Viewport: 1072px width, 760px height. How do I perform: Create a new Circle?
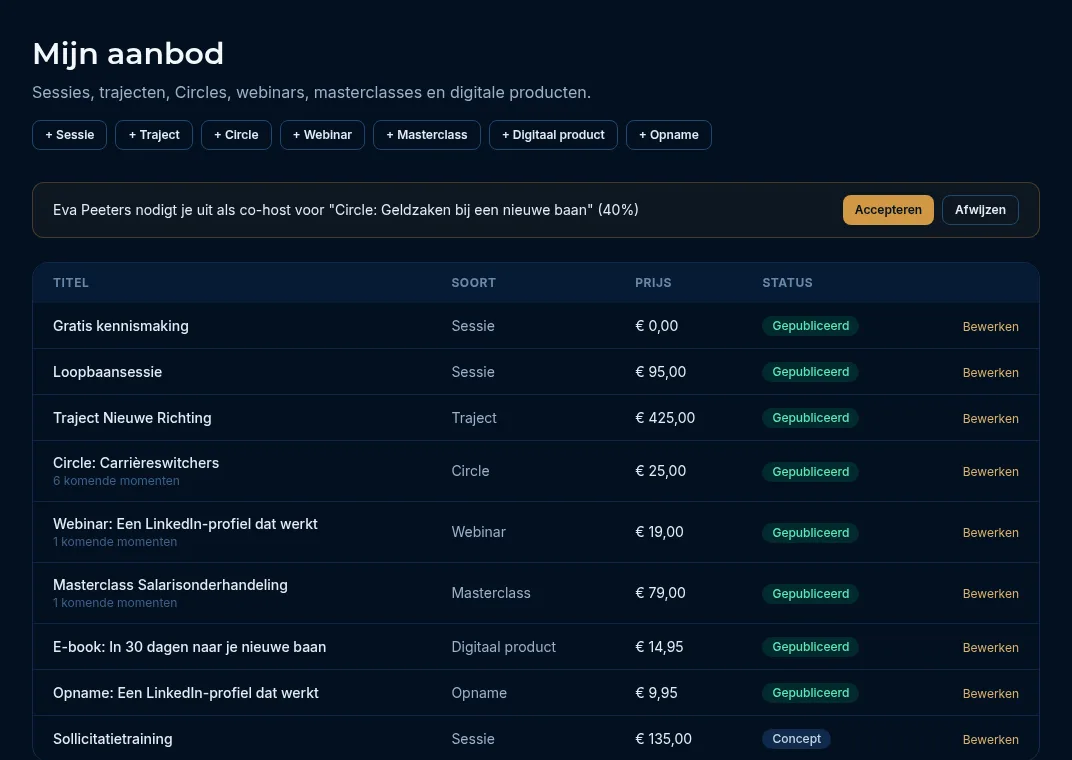(x=237, y=135)
